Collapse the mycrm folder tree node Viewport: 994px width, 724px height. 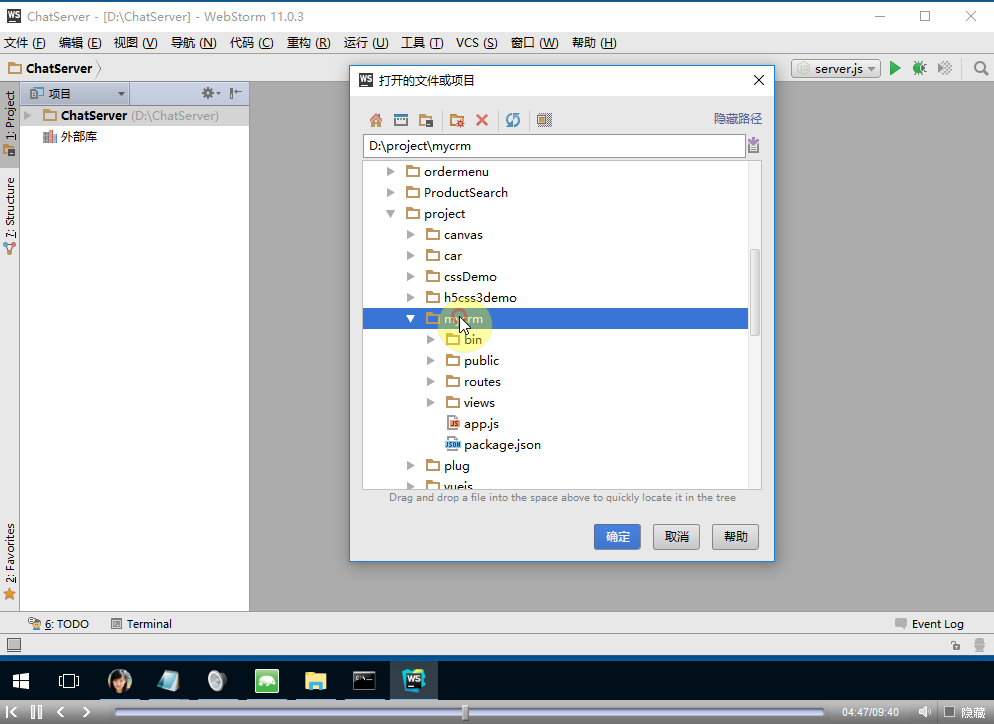pos(410,319)
